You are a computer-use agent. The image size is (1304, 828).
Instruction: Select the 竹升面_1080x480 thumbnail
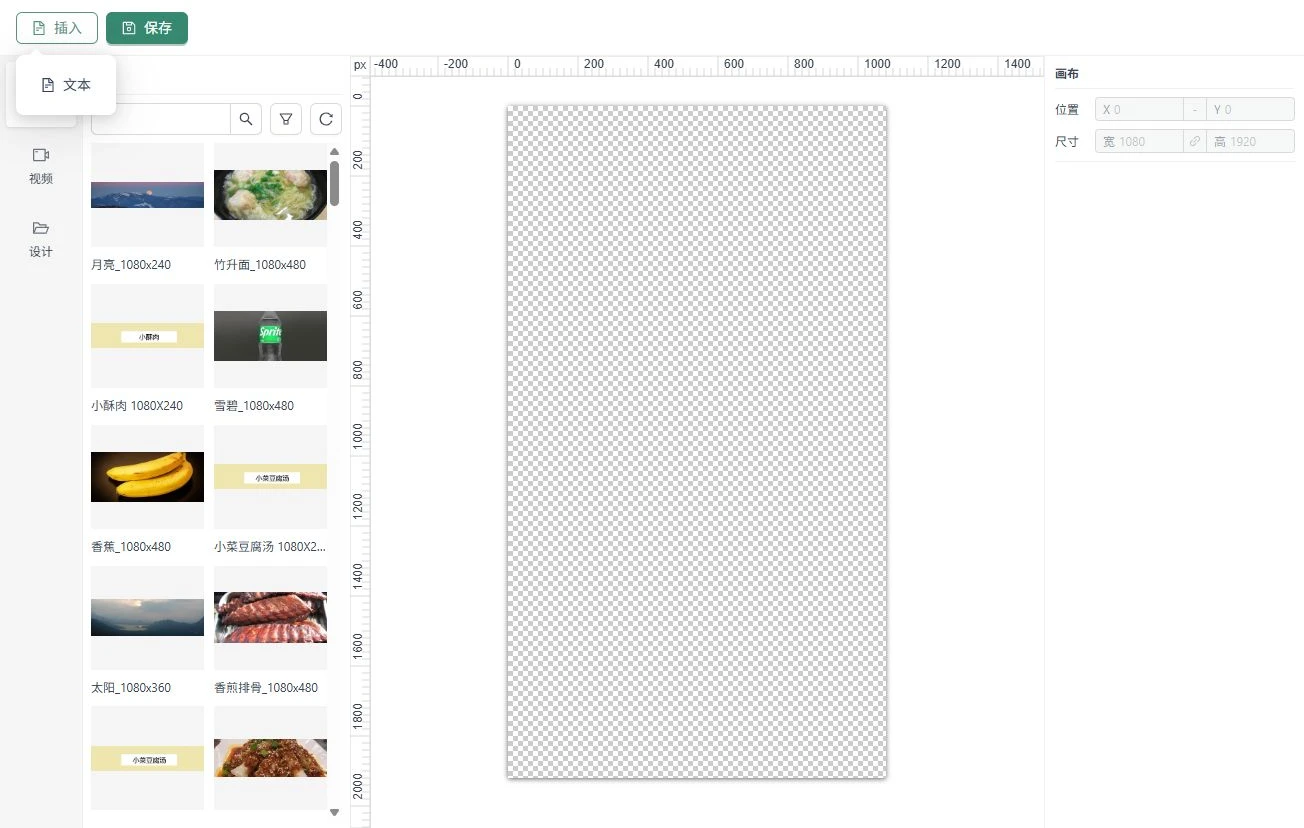pyautogui.click(x=270, y=195)
